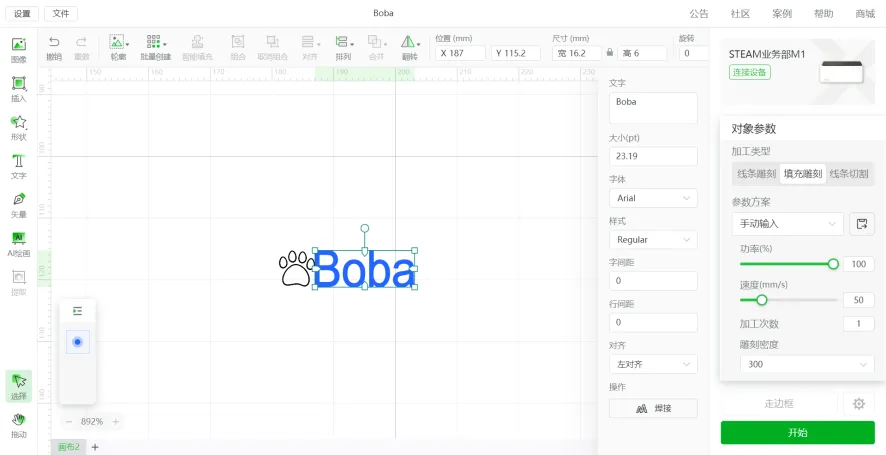Open the 公告 announcements link

pos(698,14)
